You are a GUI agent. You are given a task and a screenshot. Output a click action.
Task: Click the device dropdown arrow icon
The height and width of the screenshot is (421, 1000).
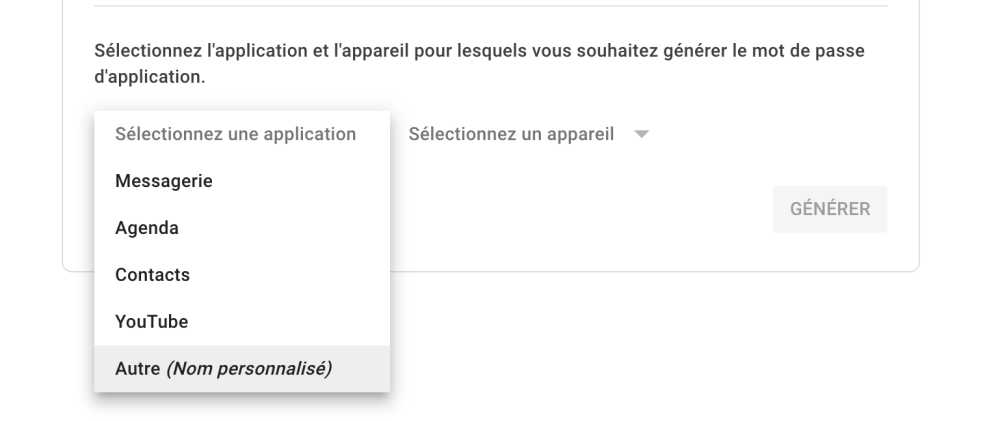click(641, 134)
